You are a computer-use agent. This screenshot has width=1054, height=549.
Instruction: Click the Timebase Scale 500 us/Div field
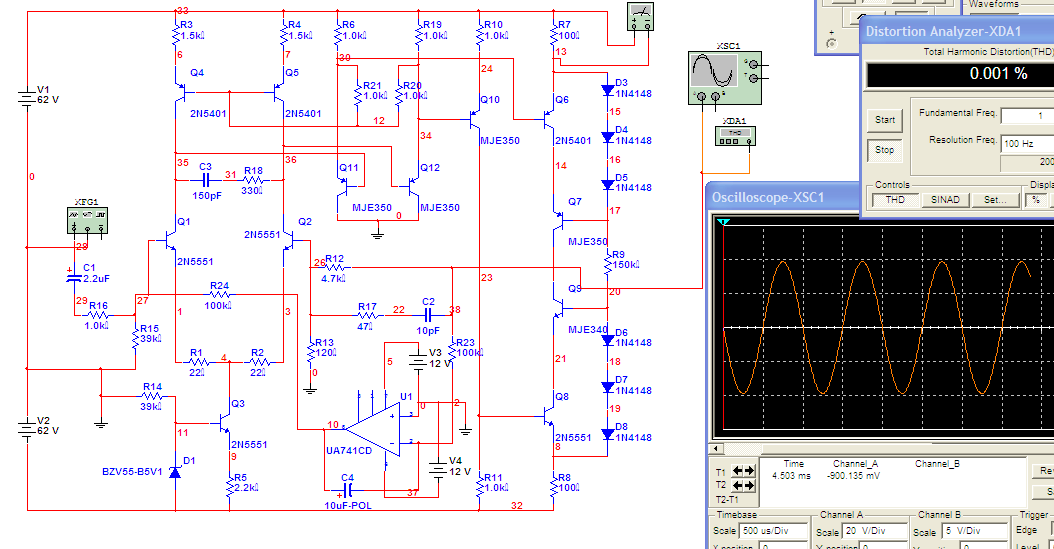[x=773, y=531]
